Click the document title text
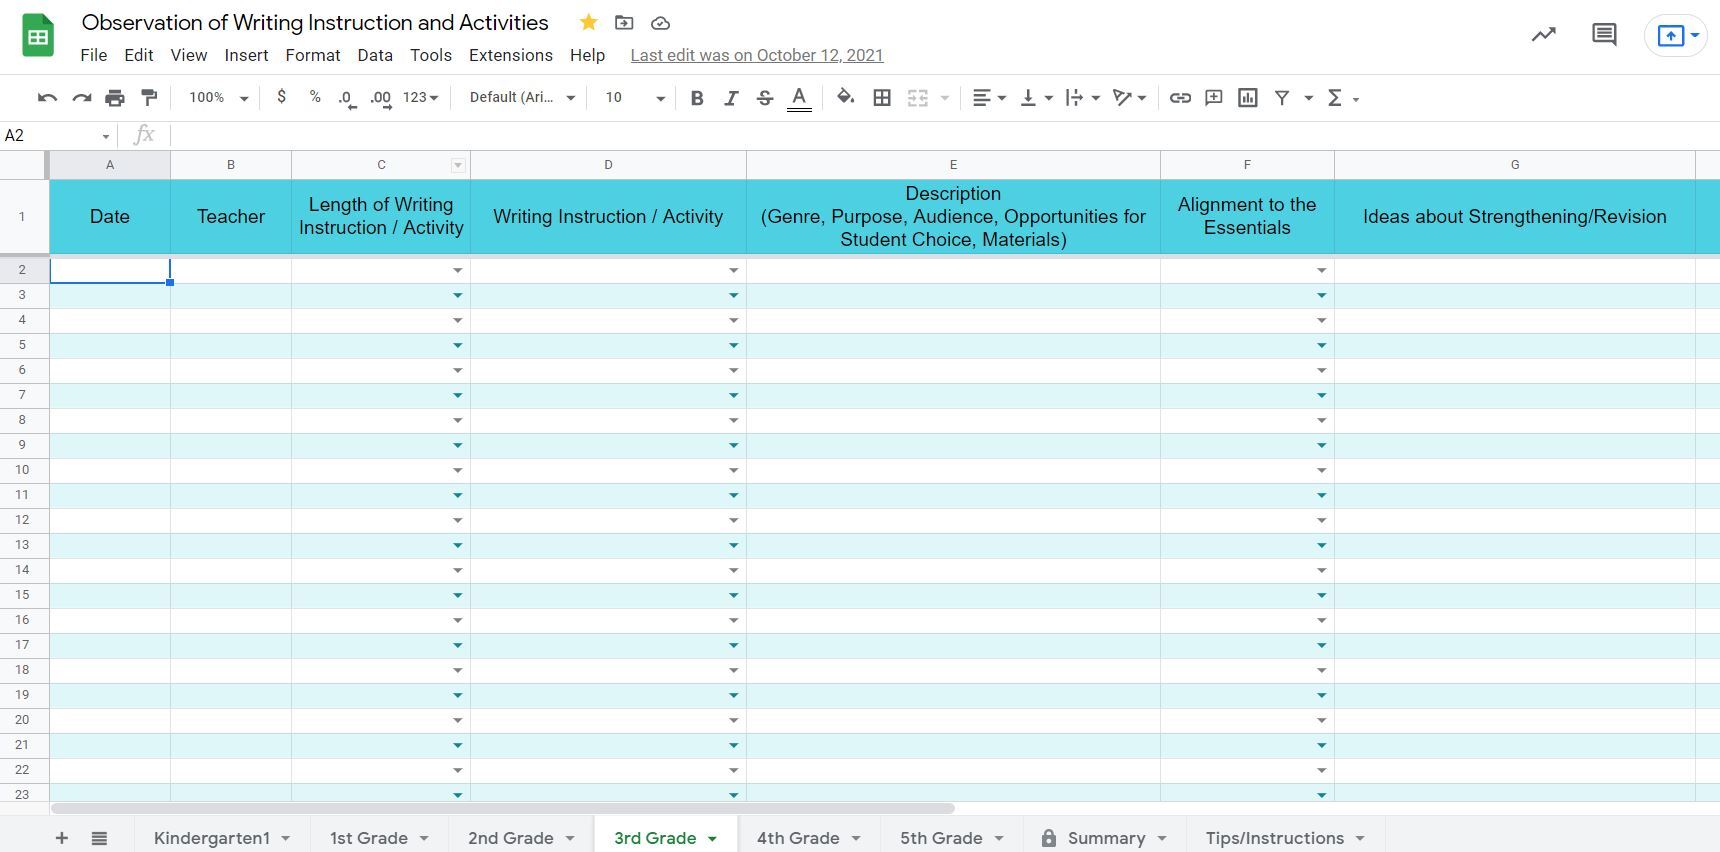This screenshot has height=852, width=1720. 315,22
